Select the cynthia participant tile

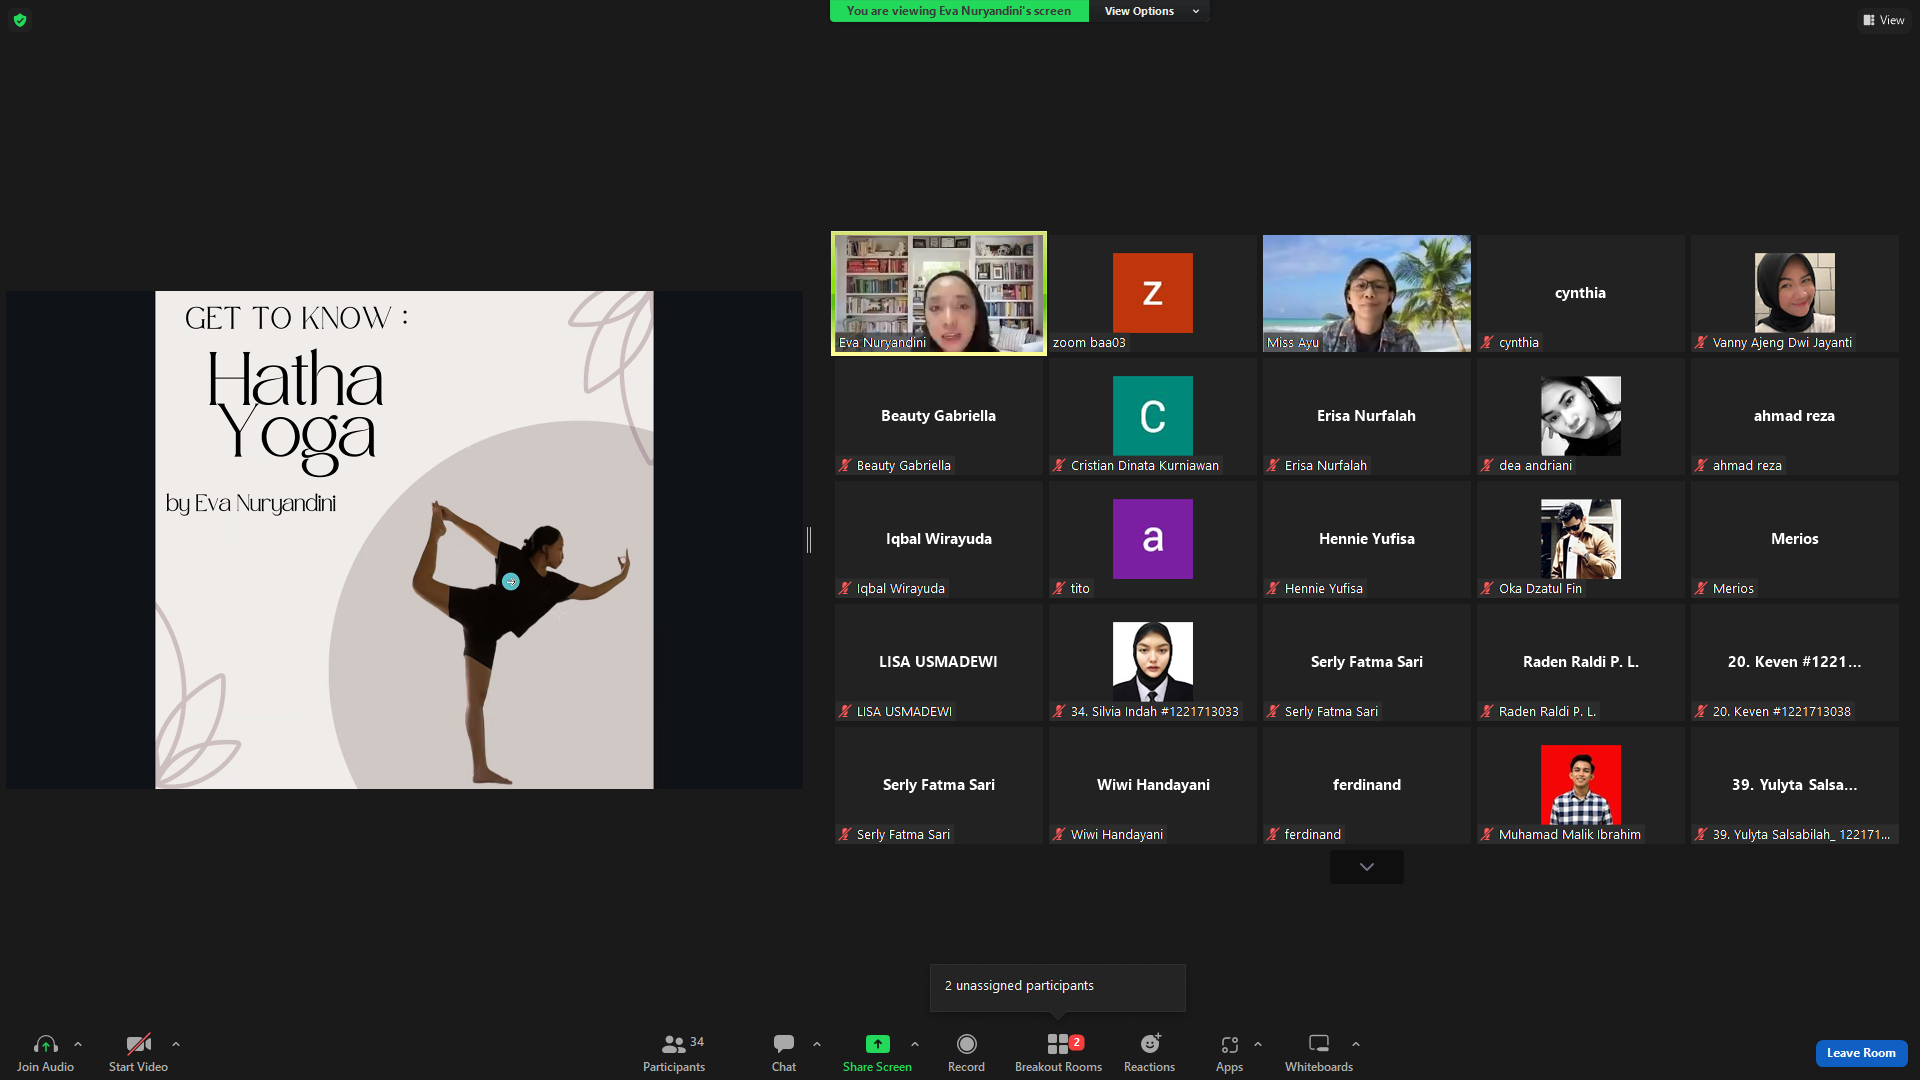[x=1581, y=293]
